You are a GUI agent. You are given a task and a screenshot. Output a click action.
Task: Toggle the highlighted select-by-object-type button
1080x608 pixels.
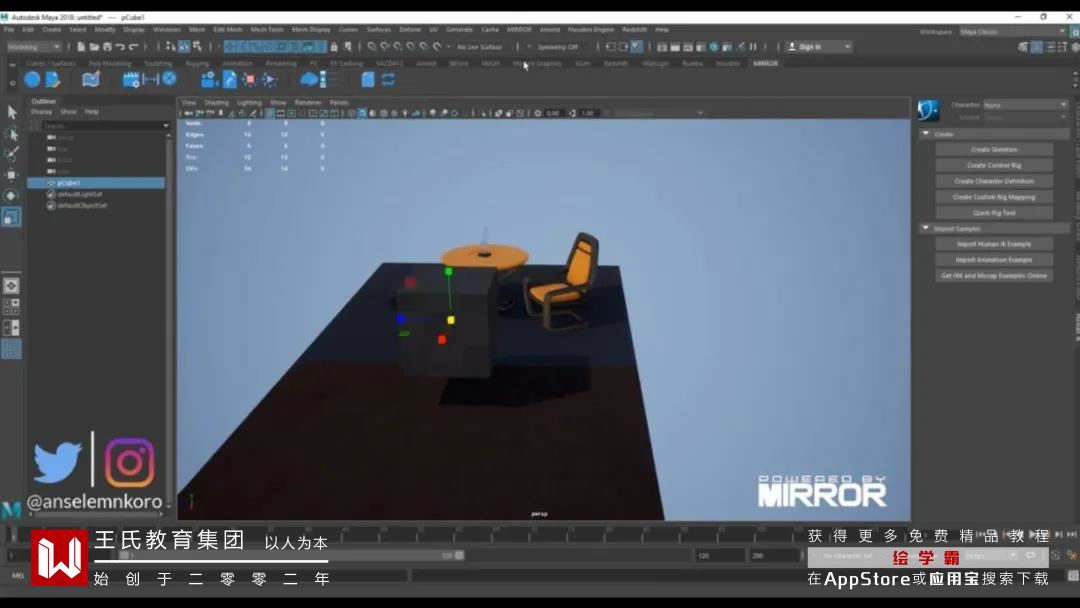click(x=184, y=47)
